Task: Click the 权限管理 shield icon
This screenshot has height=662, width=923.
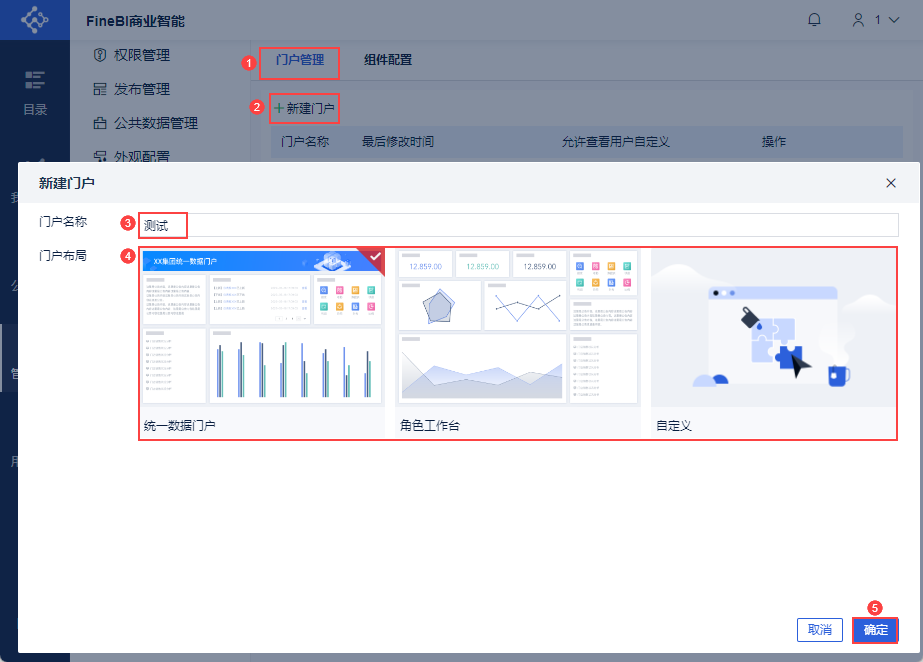Action: click(x=100, y=55)
